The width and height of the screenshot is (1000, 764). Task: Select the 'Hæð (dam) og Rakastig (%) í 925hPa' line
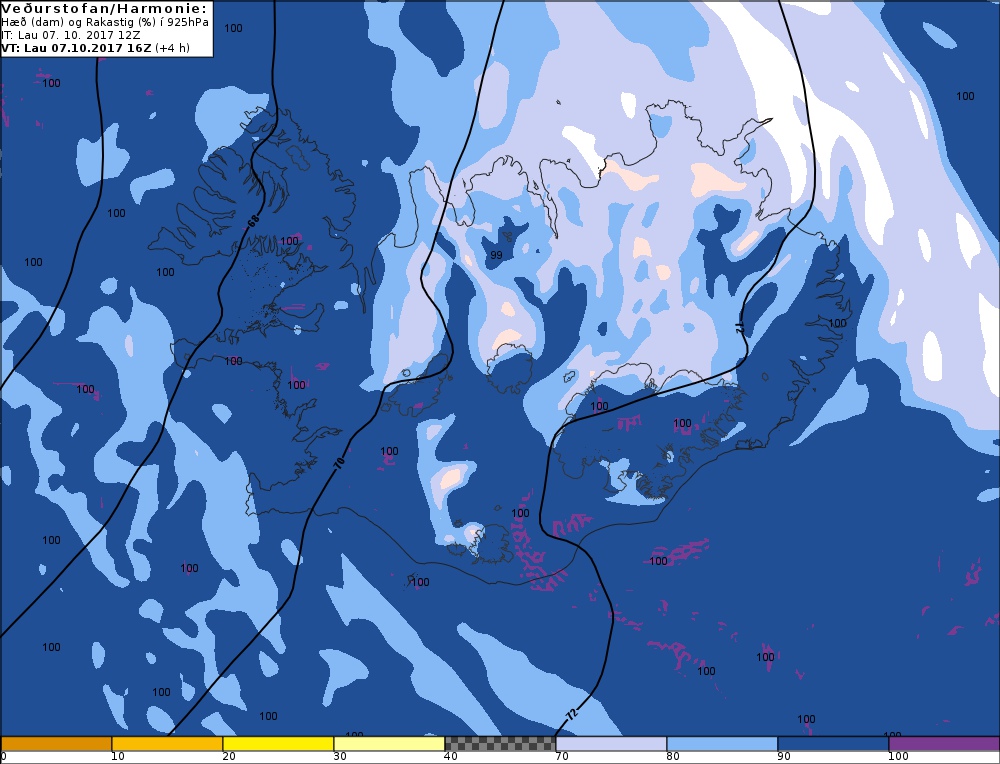pyautogui.click(x=105, y=22)
